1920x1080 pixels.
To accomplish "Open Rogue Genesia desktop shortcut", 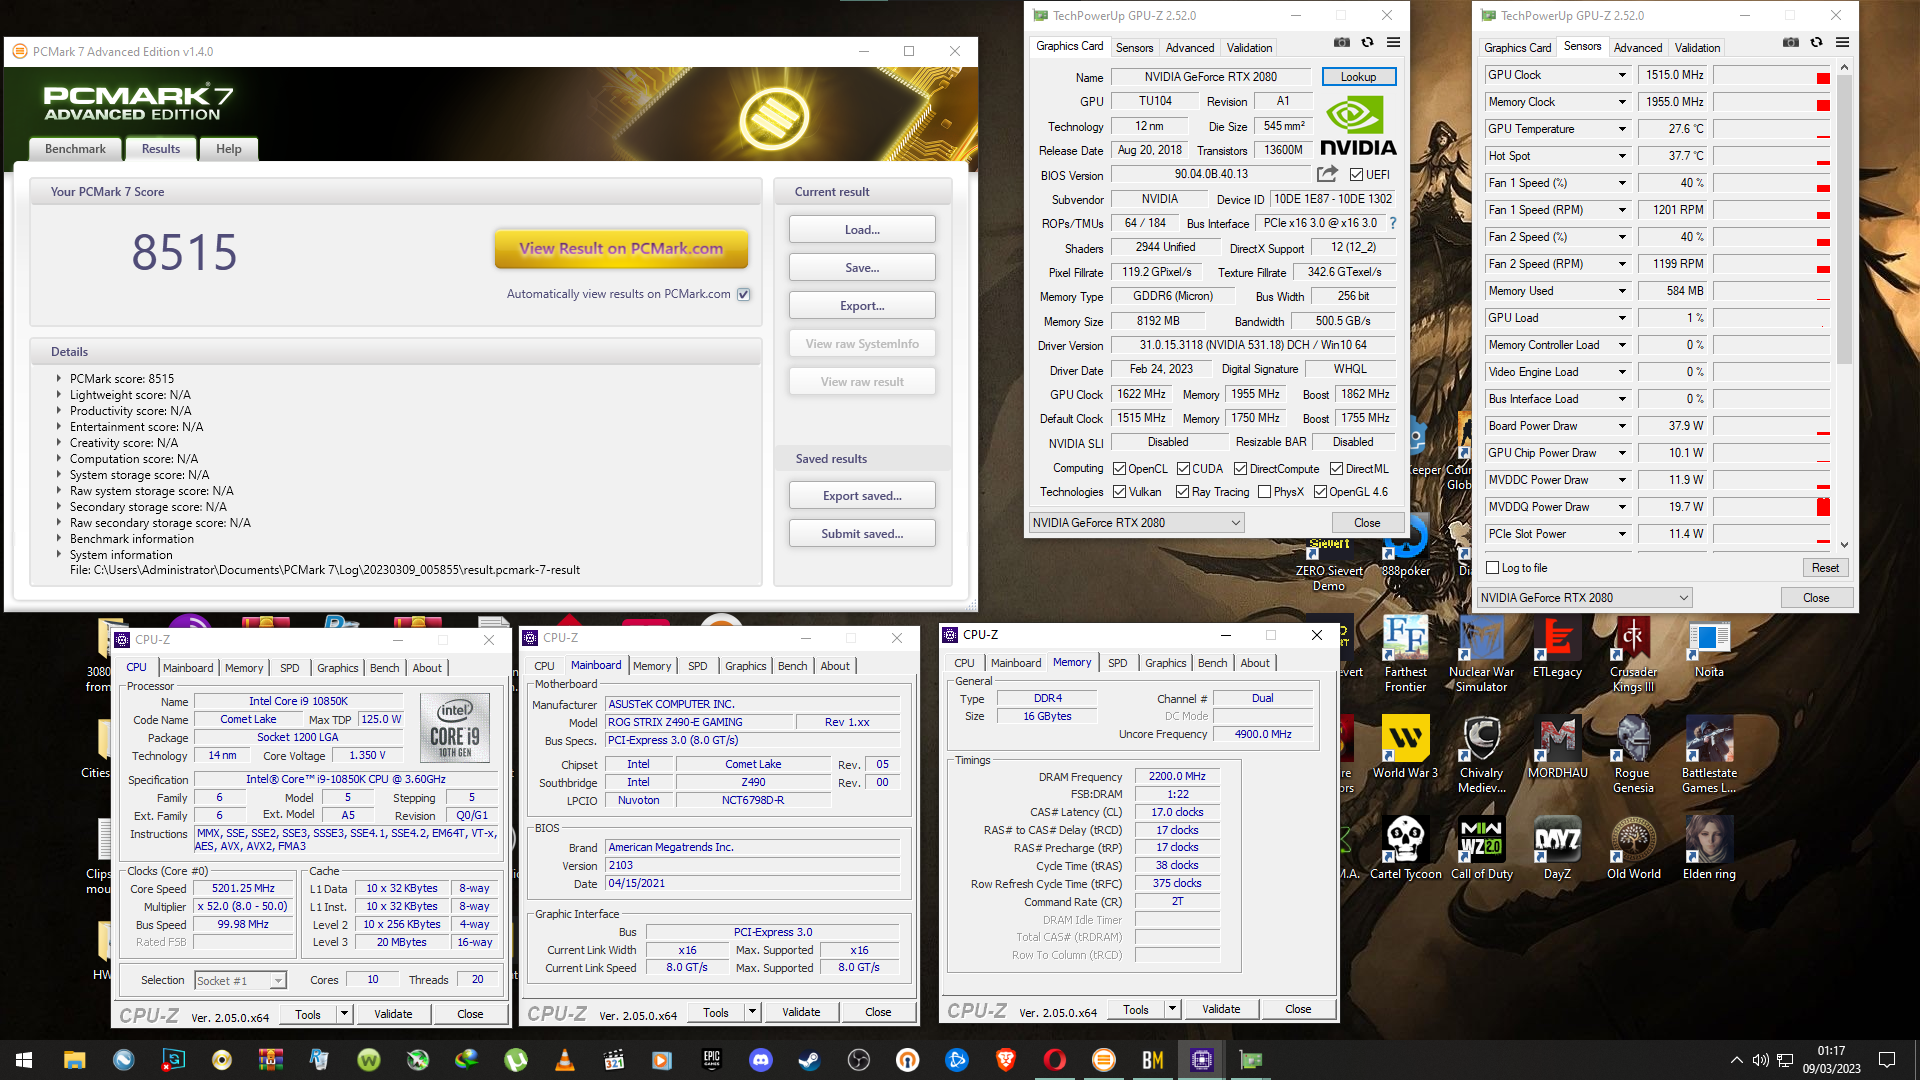I will (x=1633, y=755).
